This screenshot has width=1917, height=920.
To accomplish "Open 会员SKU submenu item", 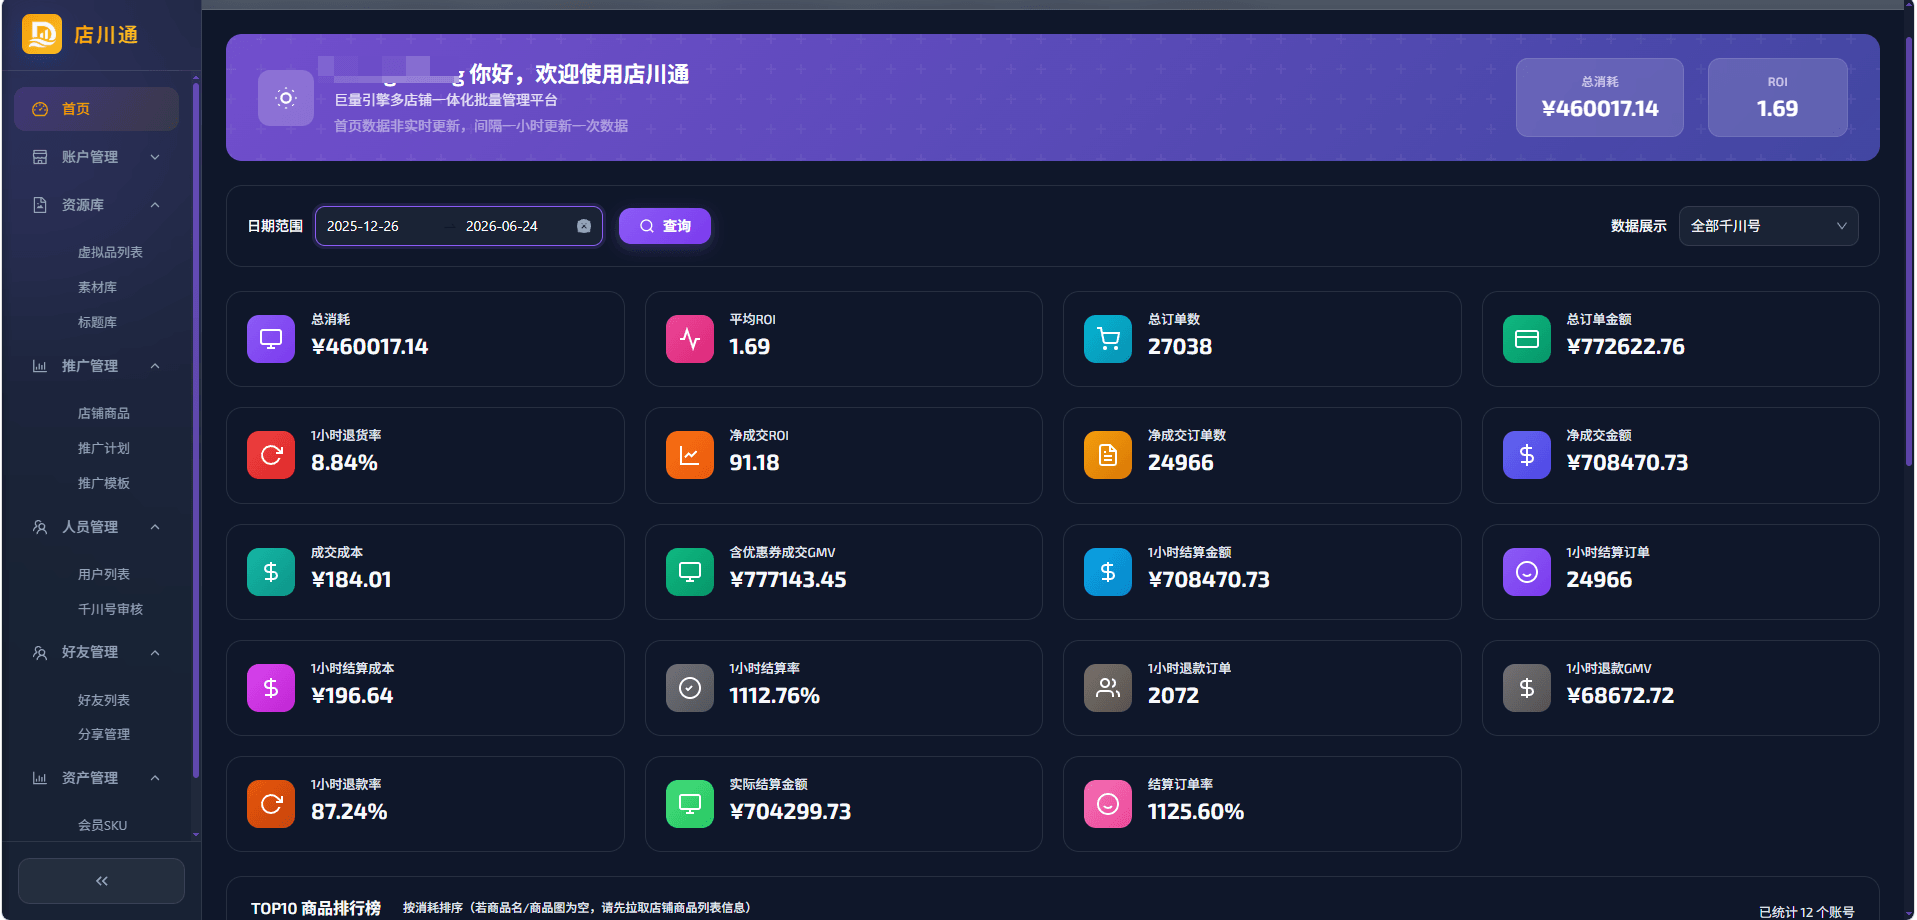I will point(102,825).
